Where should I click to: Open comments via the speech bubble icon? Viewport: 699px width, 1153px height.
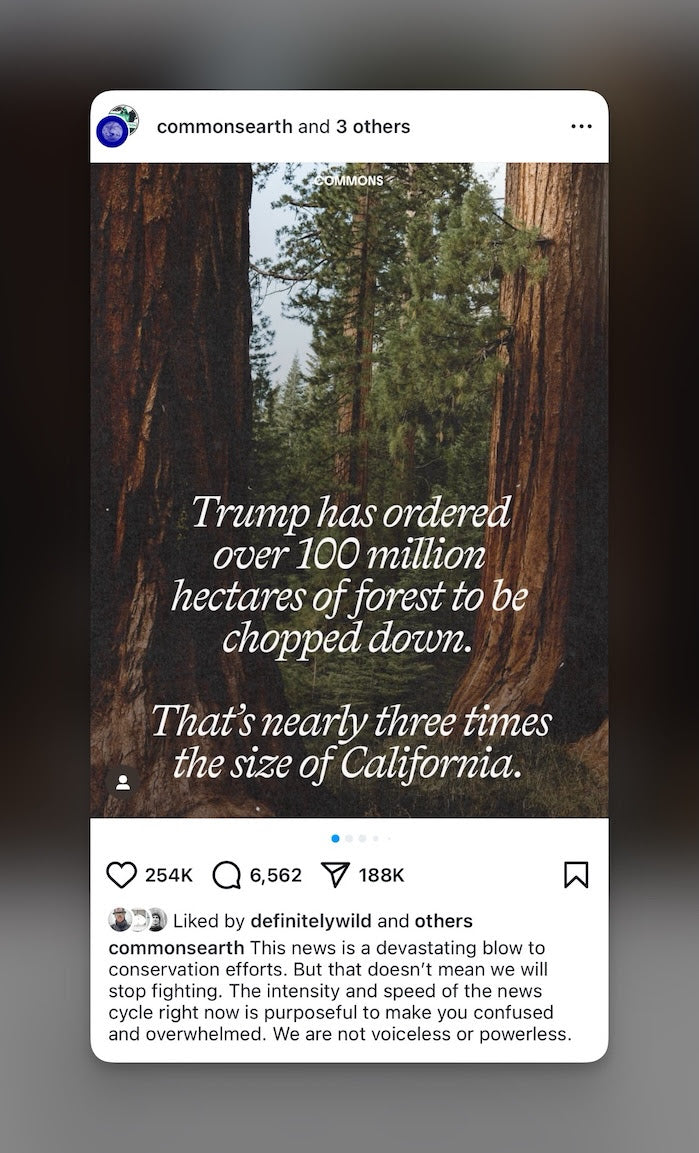tap(227, 875)
